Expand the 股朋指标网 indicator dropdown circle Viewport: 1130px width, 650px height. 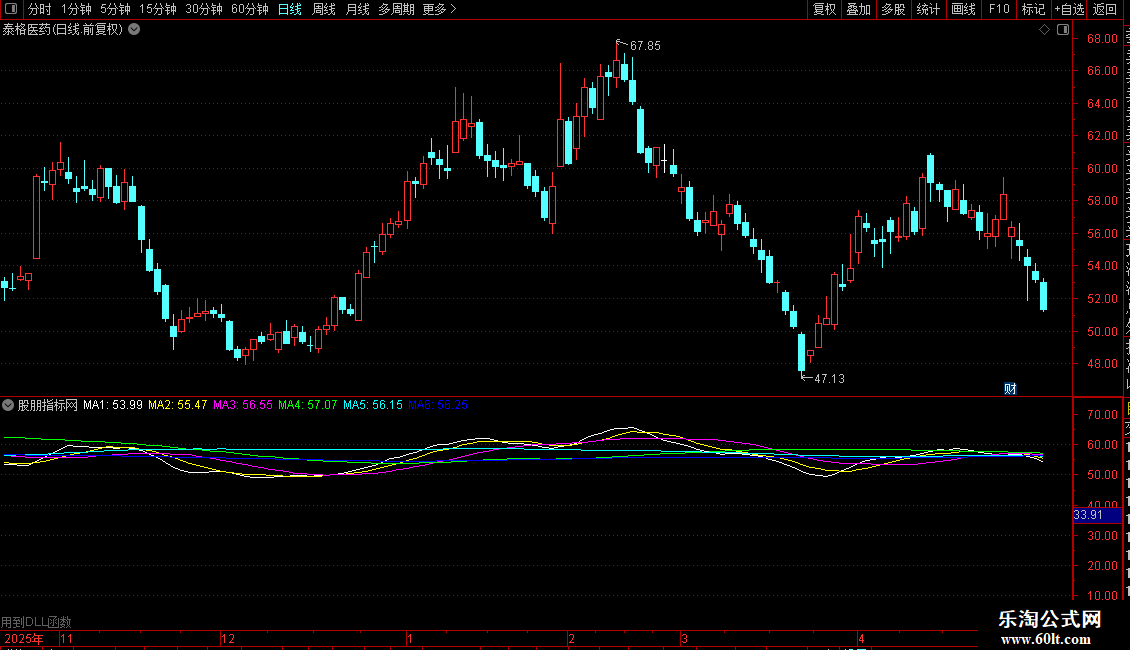pos(8,405)
